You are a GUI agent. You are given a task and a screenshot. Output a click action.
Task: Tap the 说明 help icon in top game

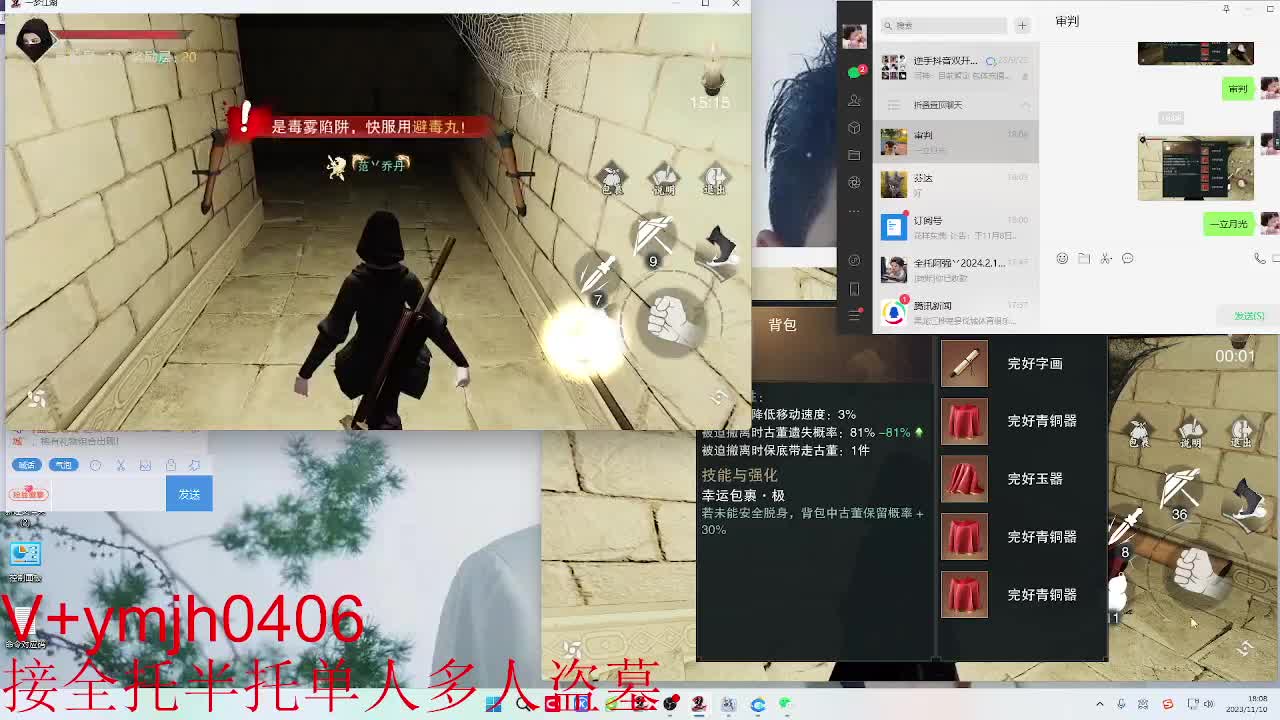click(x=664, y=180)
